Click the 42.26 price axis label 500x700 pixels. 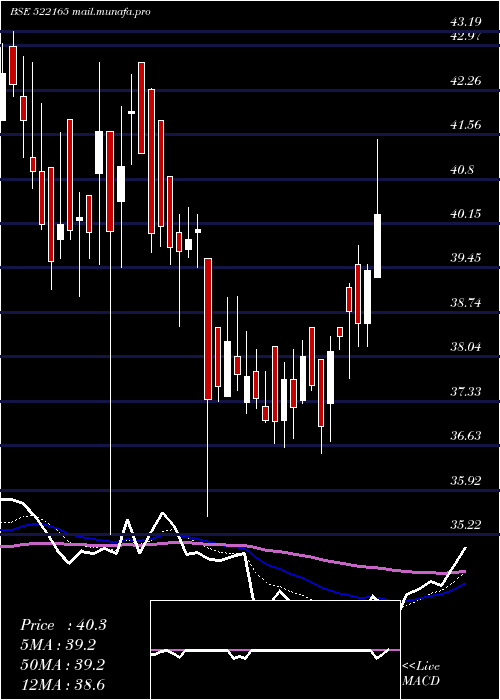tap(466, 81)
